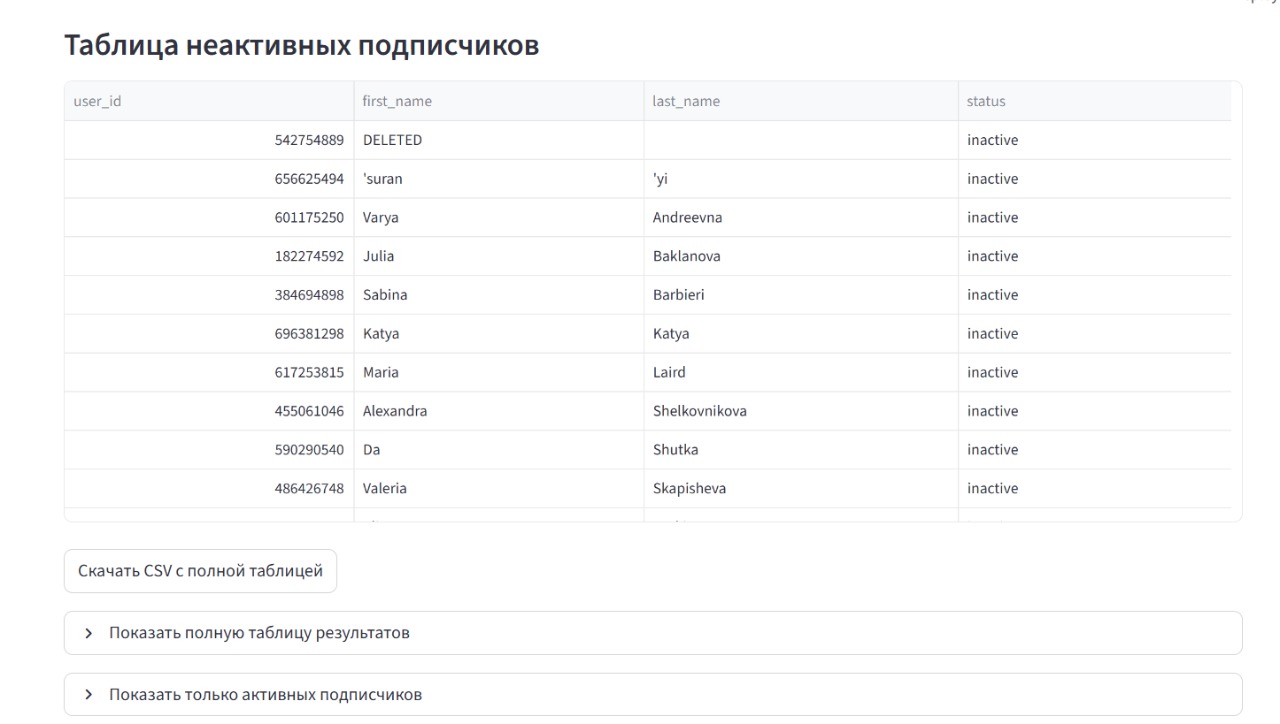Select the user_id cell 542754889

309,140
